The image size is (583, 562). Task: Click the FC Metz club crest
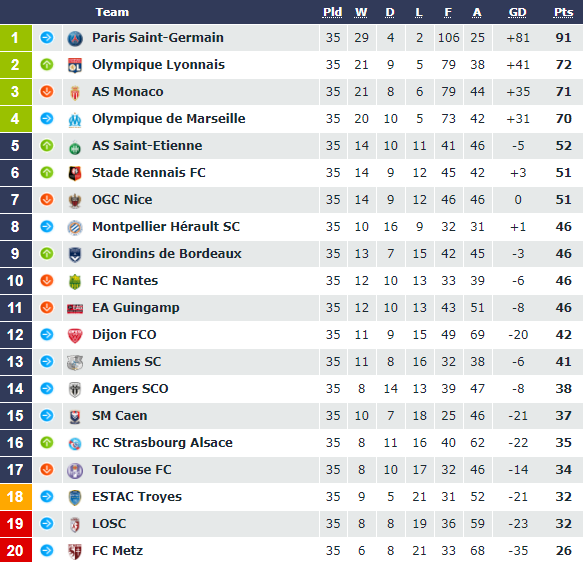pyautogui.click(x=75, y=551)
